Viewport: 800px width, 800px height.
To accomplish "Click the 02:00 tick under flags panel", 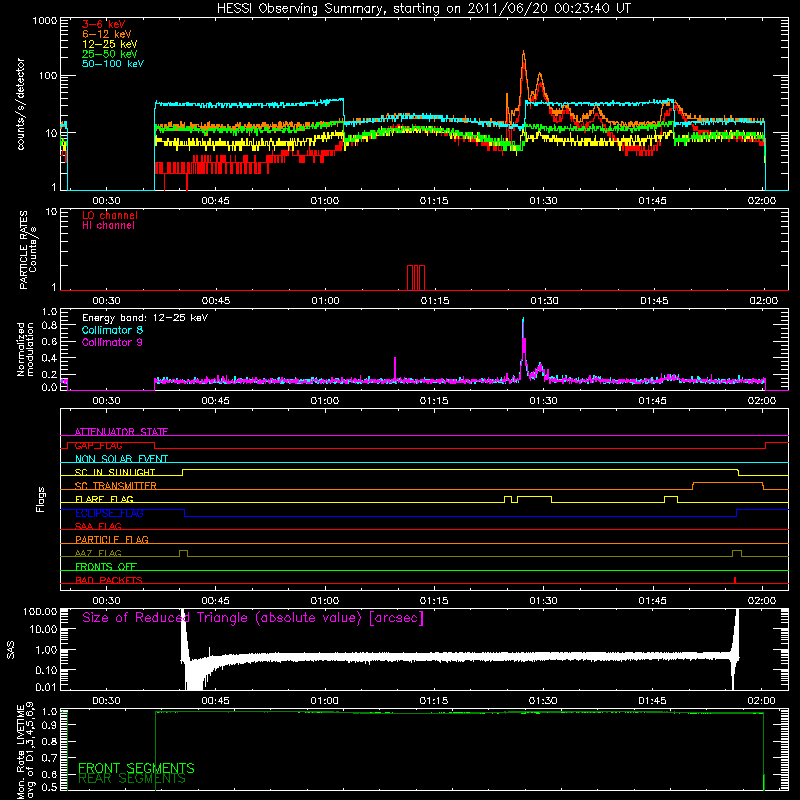I will [762, 601].
